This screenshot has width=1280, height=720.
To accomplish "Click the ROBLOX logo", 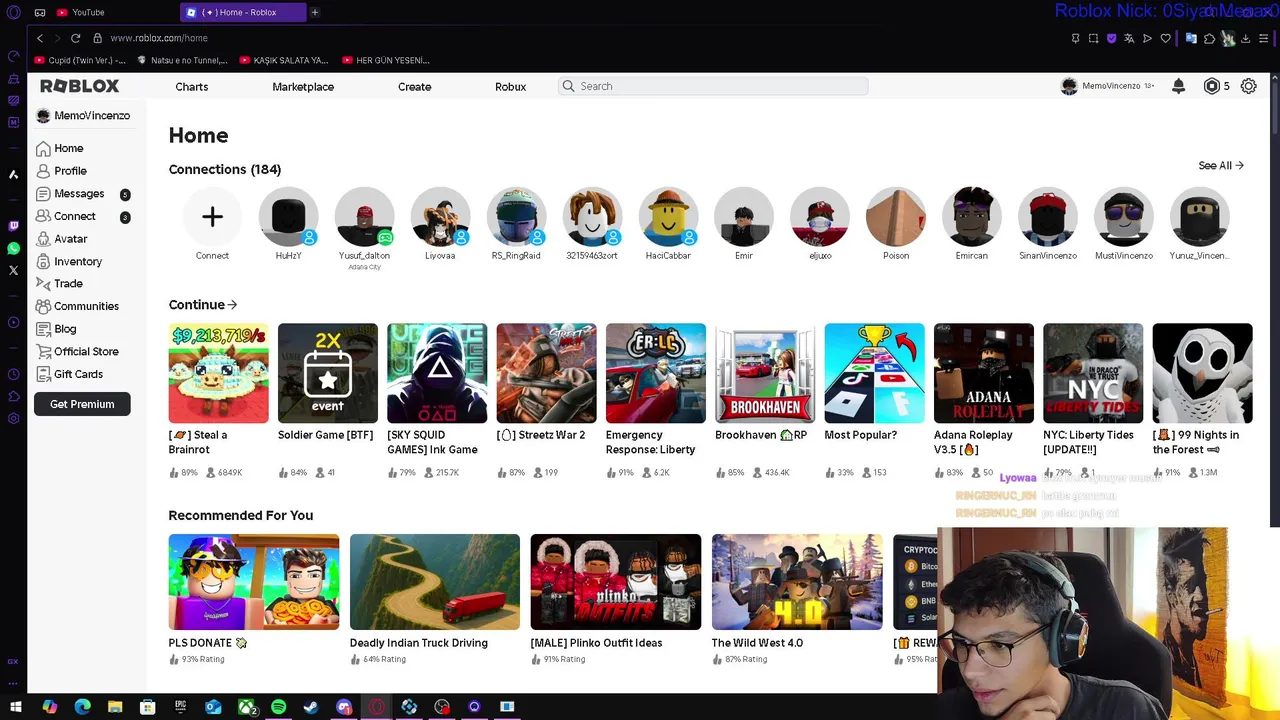I will coord(80,86).
